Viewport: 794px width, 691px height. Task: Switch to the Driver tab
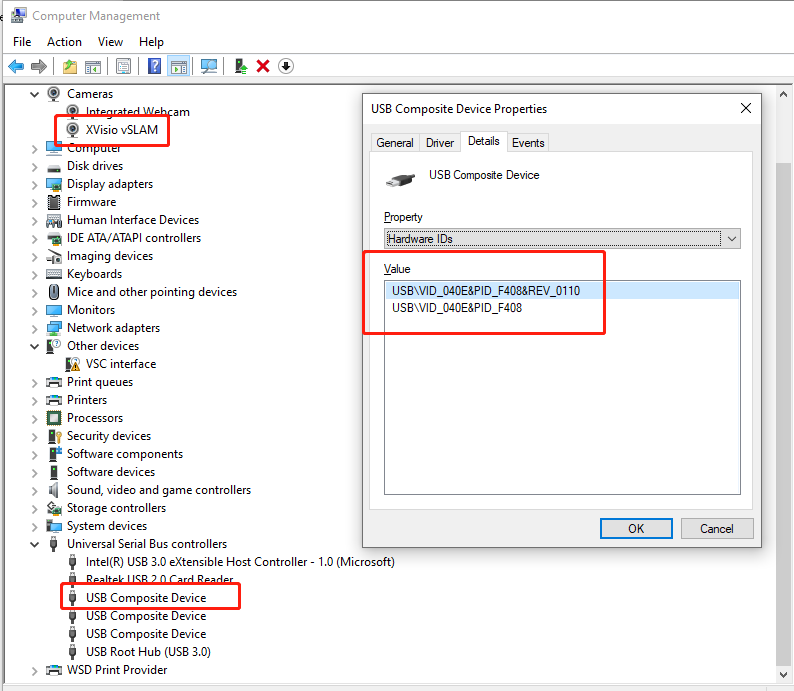440,143
